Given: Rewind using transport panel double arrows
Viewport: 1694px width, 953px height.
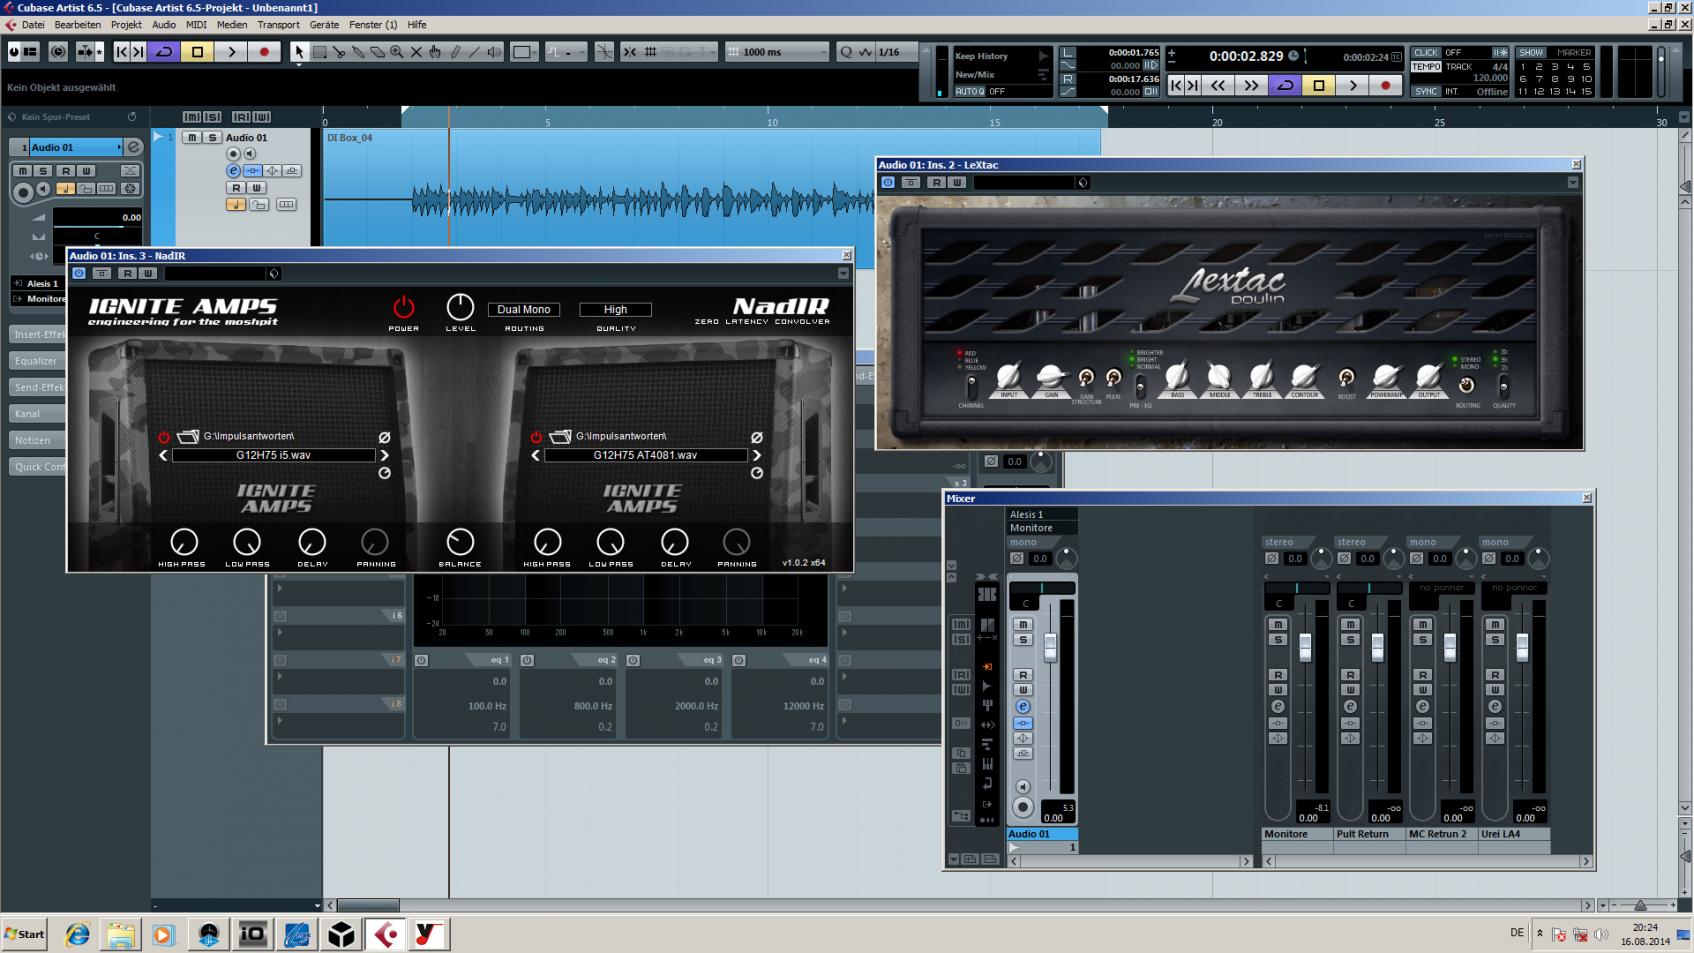Looking at the screenshot, I should (1218, 86).
